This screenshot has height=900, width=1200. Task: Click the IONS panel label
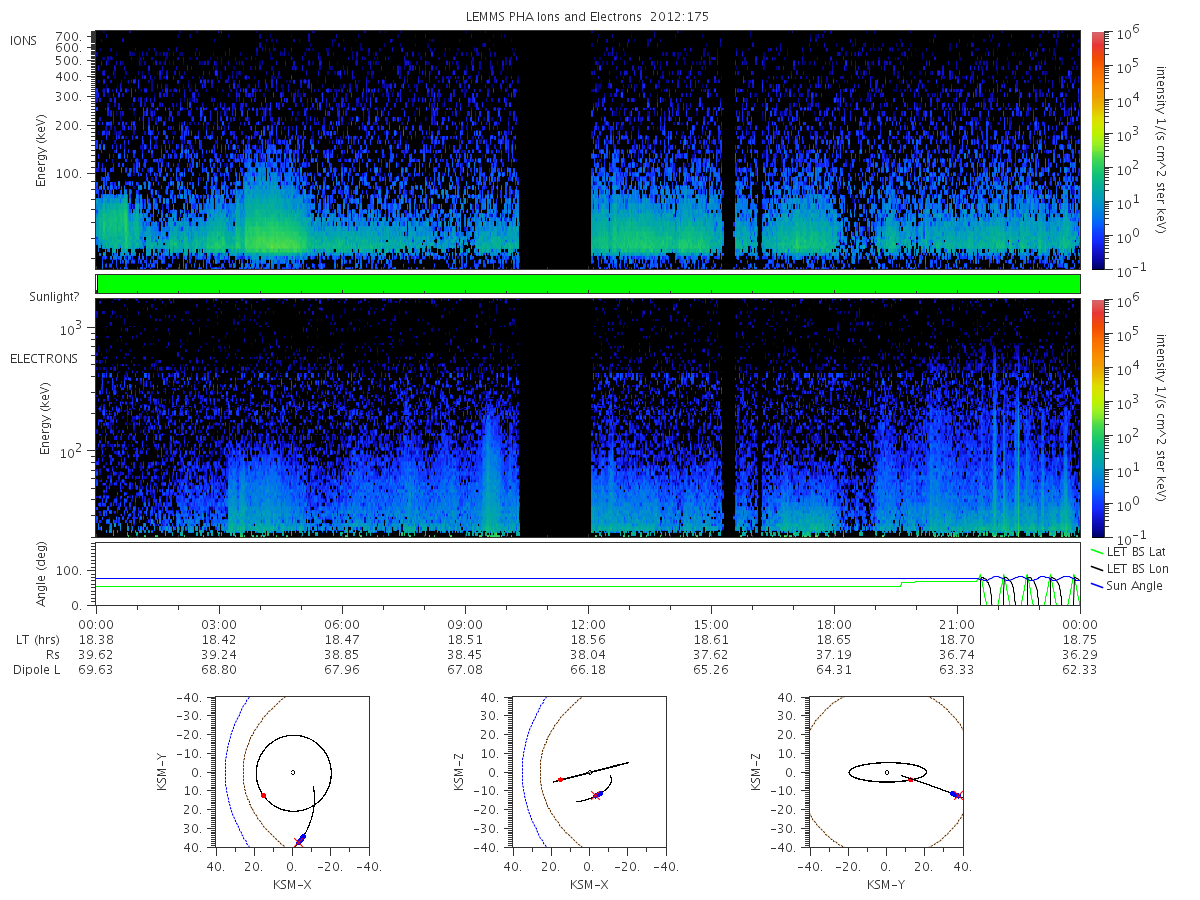(25, 40)
